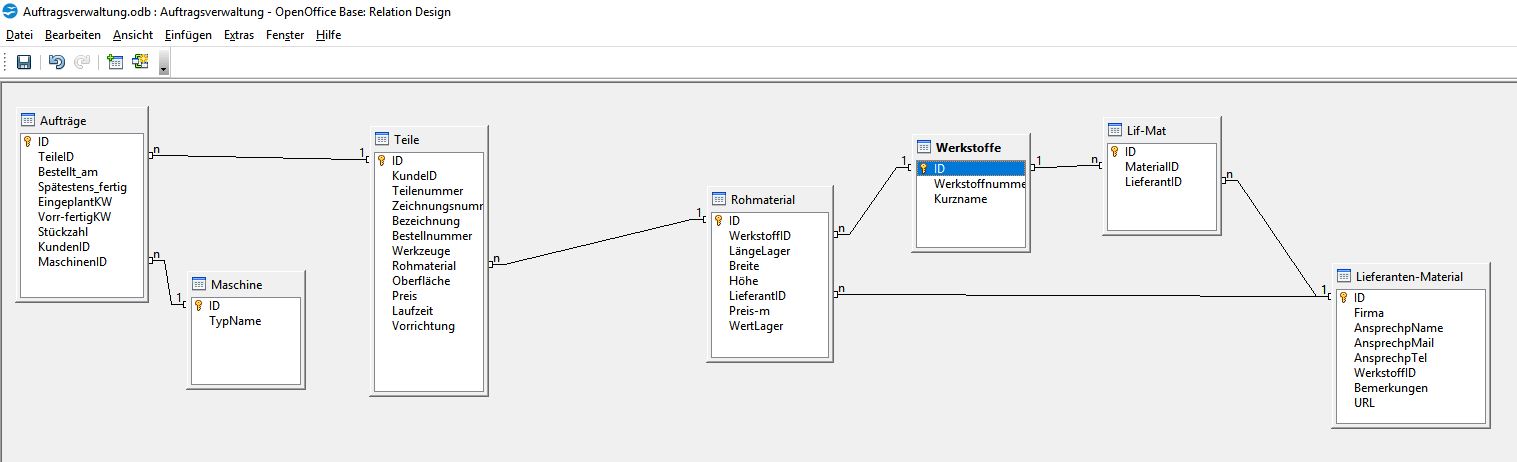Click the Add Tables toolbar icon

(115, 62)
